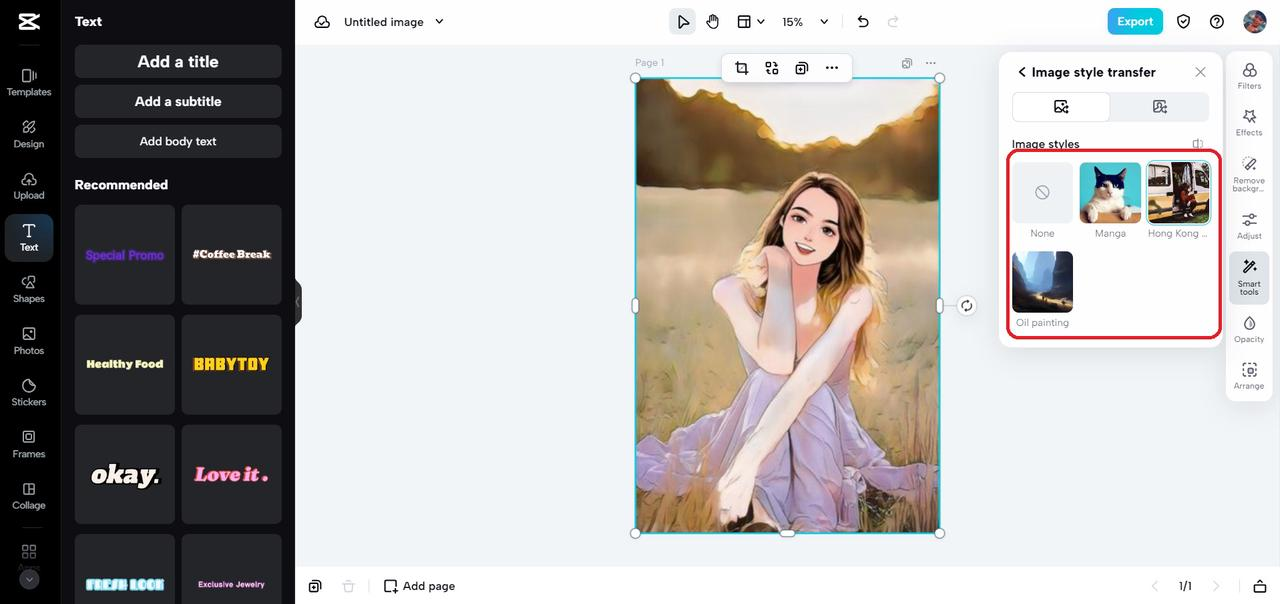Expand the Untitled image name dropdown
The image size is (1280, 604).
pos(439,22)
